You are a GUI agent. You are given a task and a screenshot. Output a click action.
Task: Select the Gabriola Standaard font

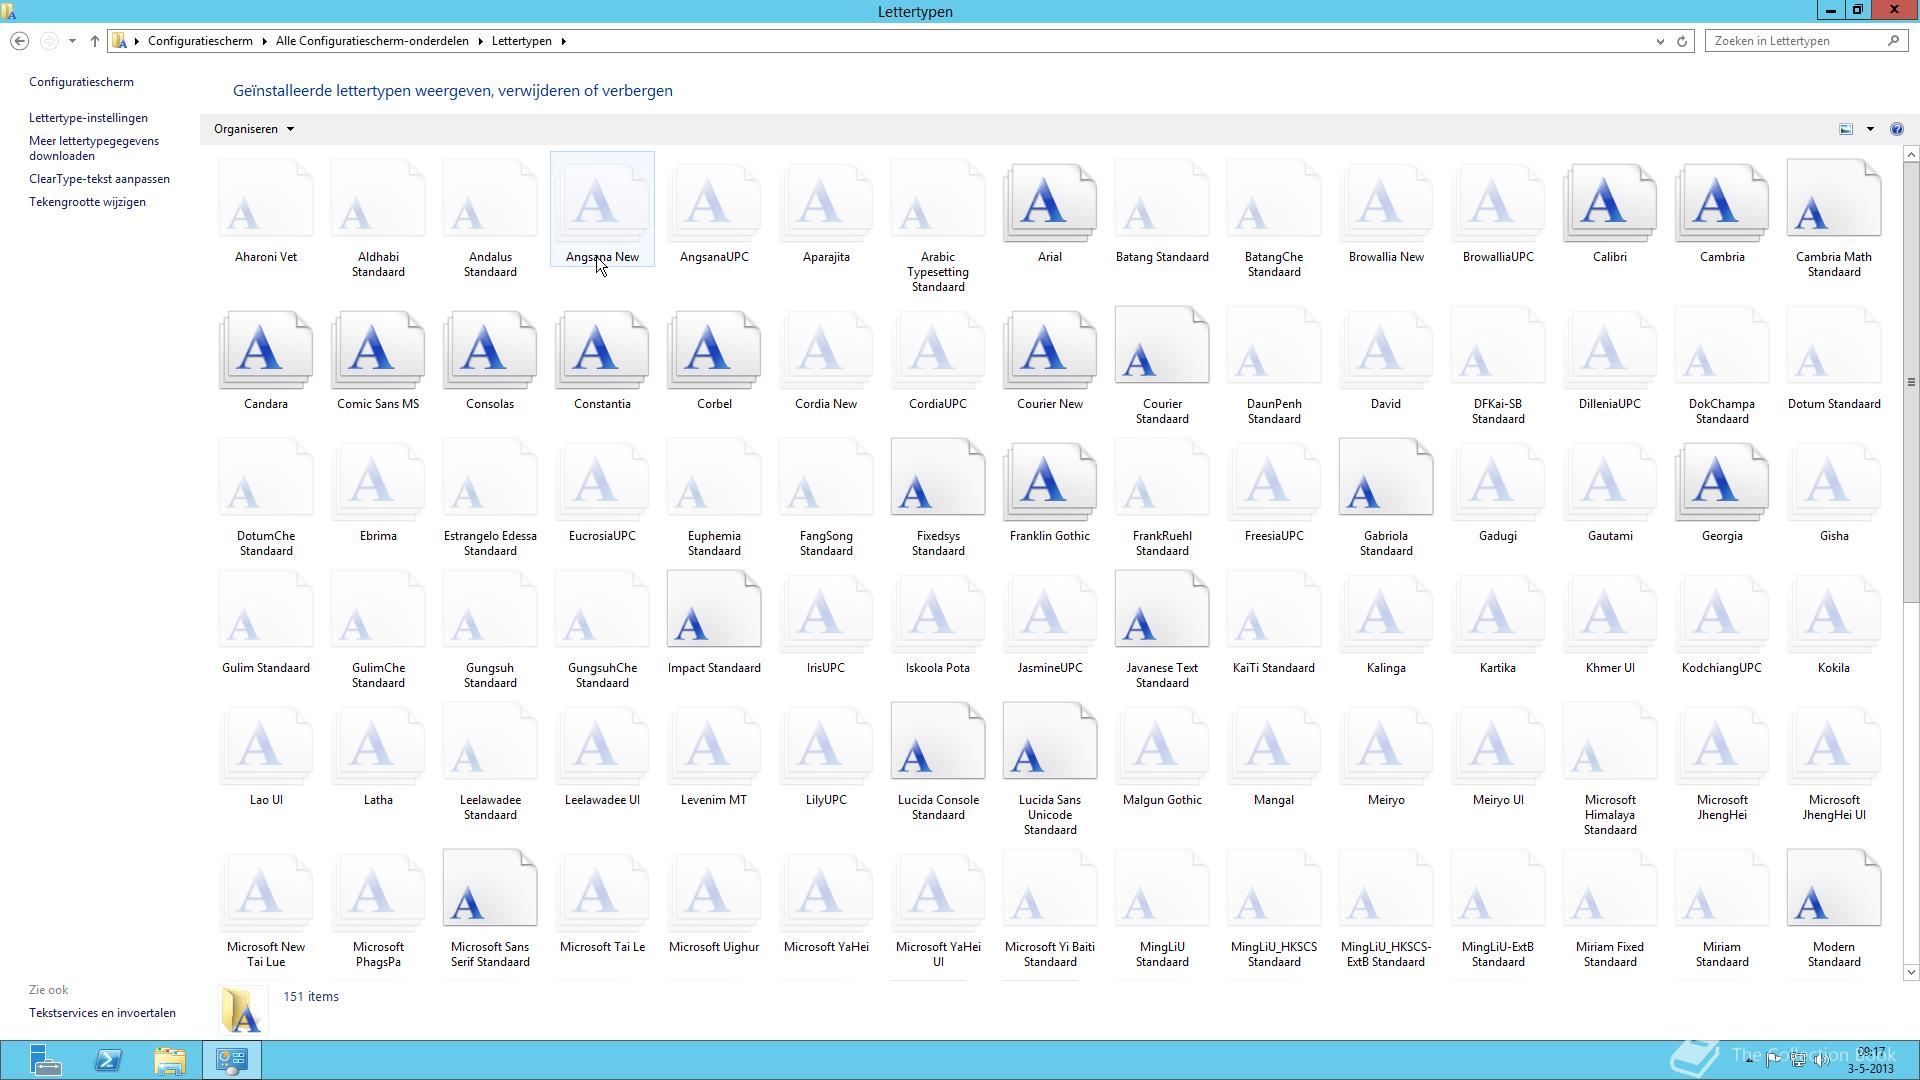coord(1386,497)
